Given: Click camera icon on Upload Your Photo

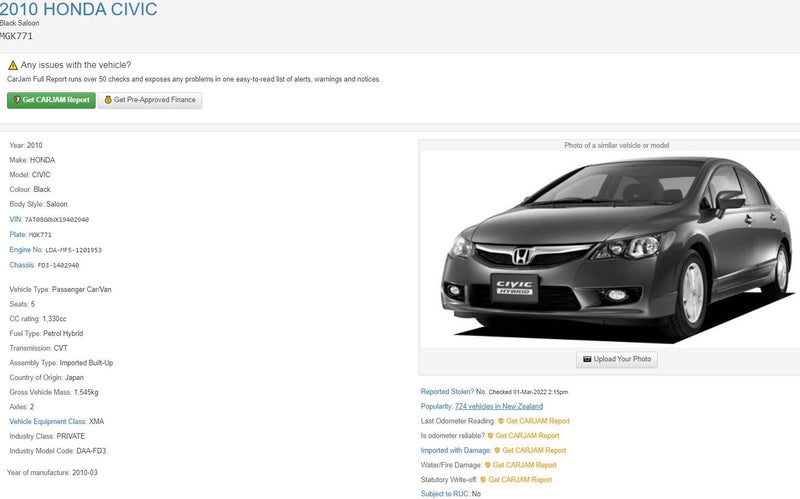Looking at the screenshot, I should click(x=587, y=359).
